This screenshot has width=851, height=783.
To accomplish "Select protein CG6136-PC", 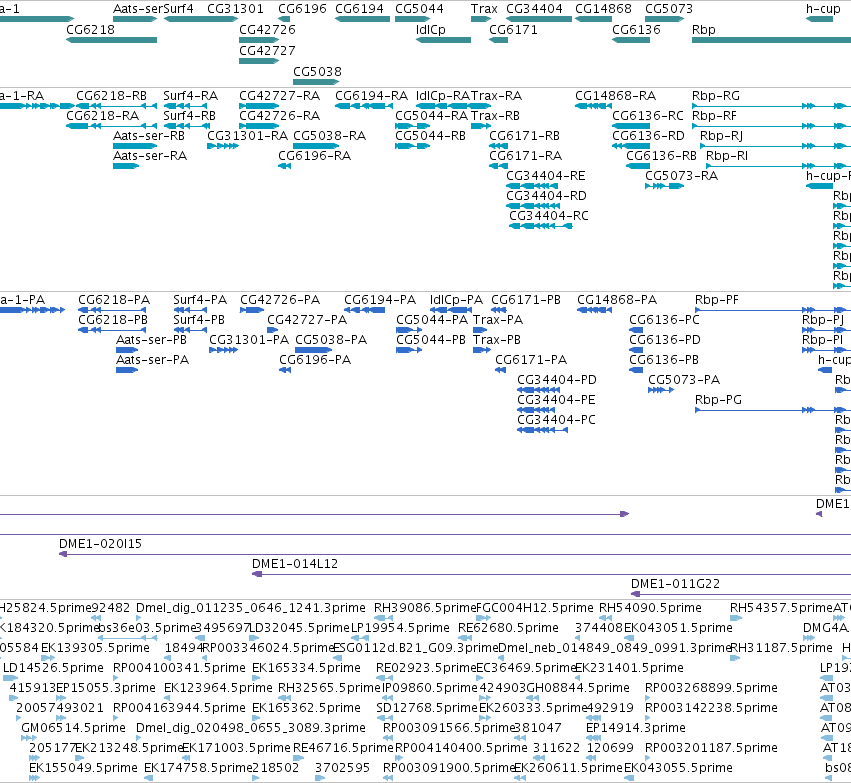I will click(664, 320).
